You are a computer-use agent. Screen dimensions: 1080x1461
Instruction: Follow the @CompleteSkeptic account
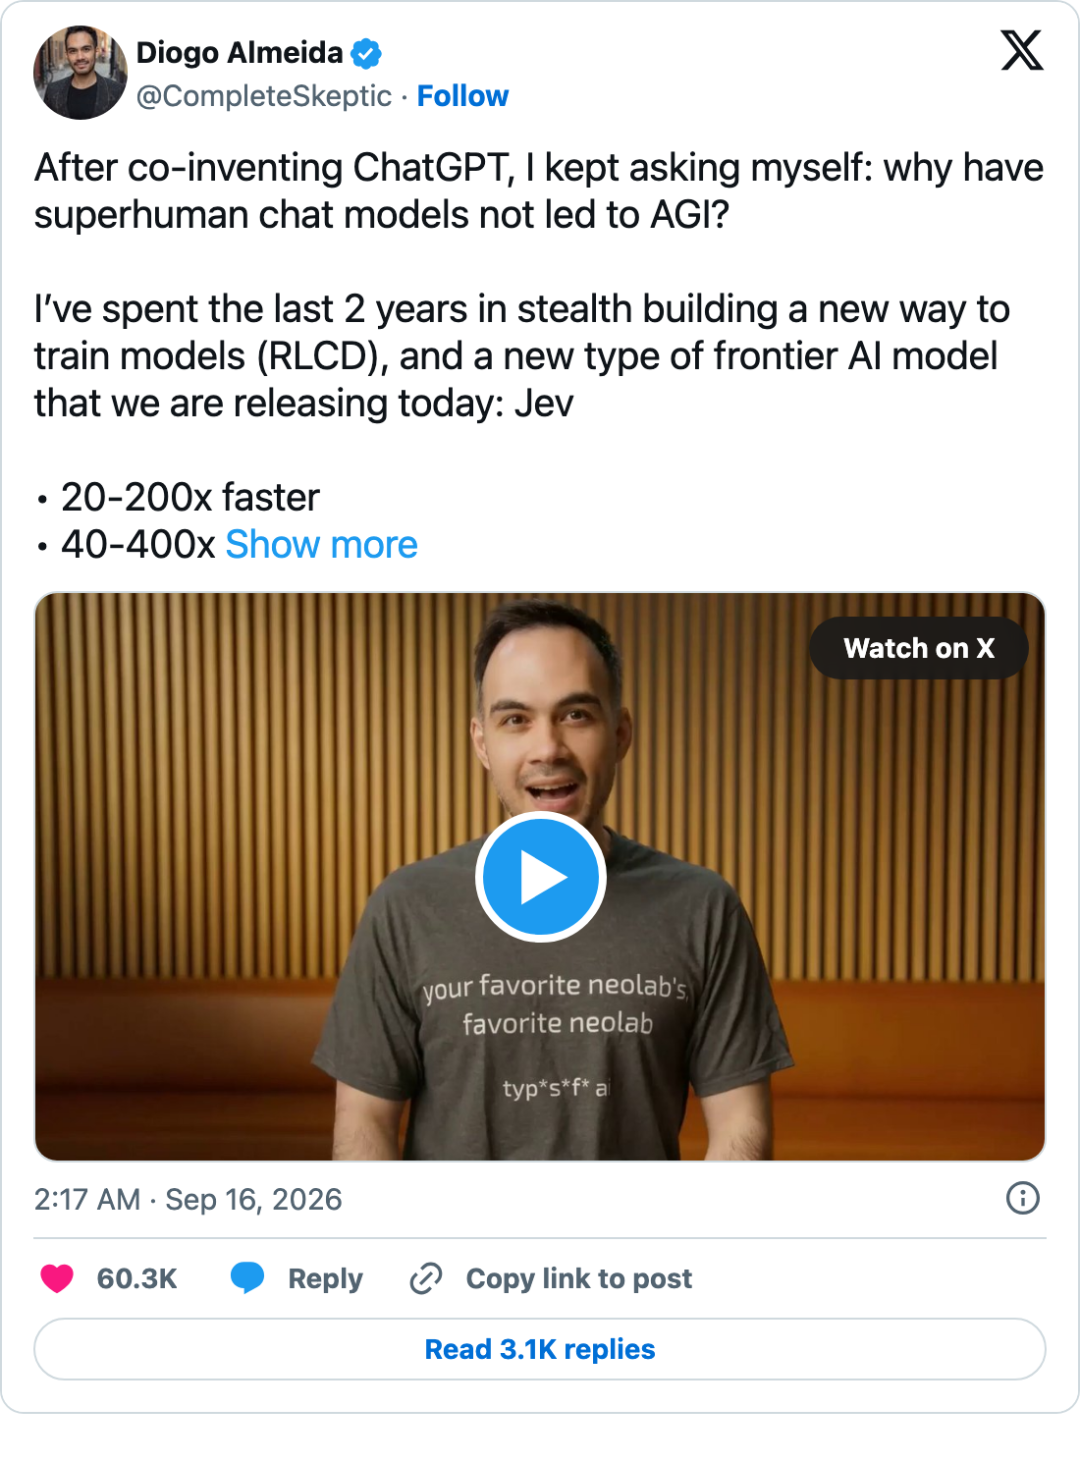click(463, 96)
